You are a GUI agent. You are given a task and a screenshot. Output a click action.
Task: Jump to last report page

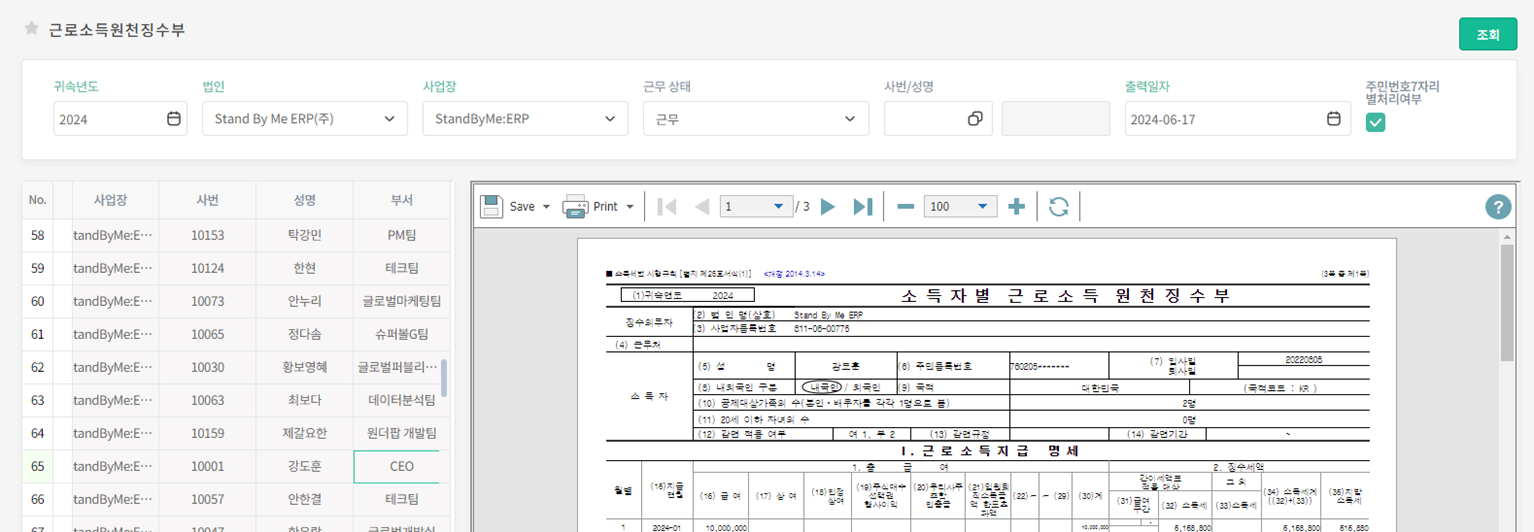click(862, 207)
